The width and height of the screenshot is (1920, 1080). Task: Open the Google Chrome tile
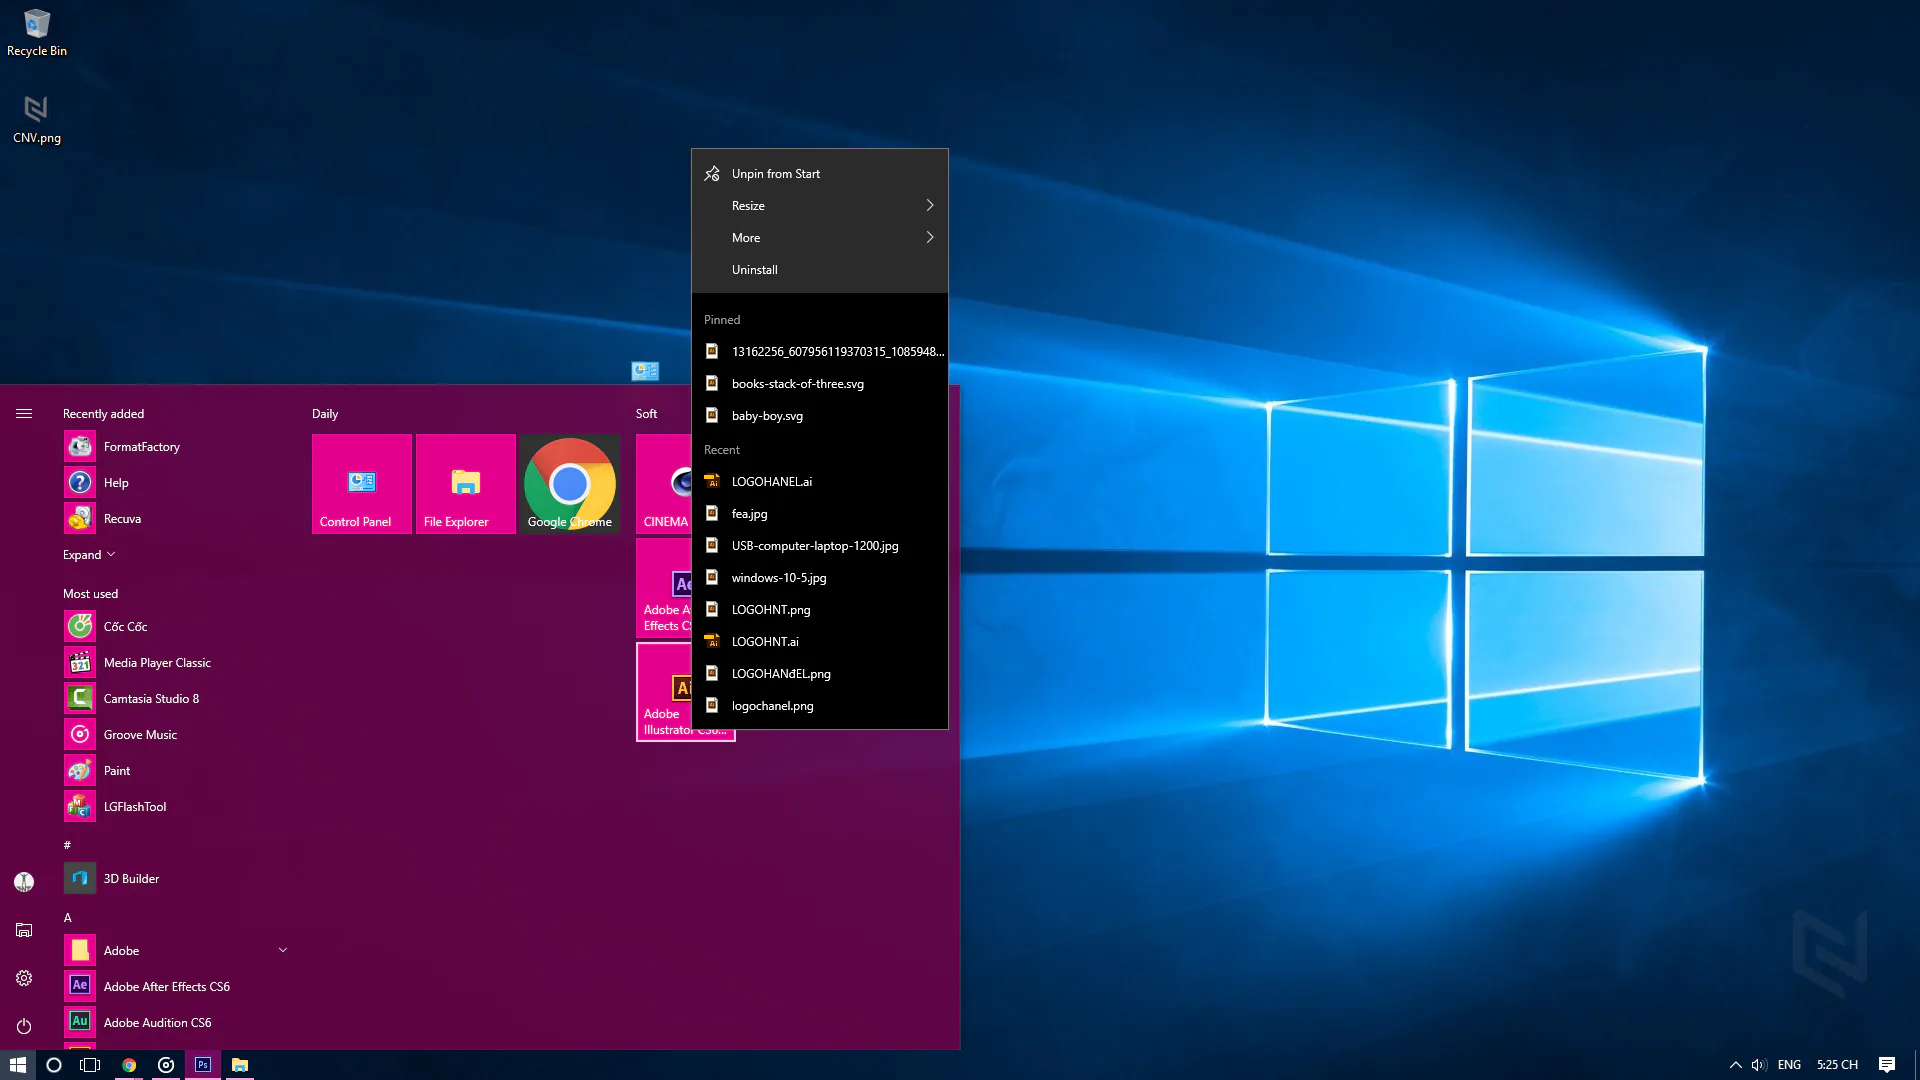pyautogui.click(x=570, y=484)
